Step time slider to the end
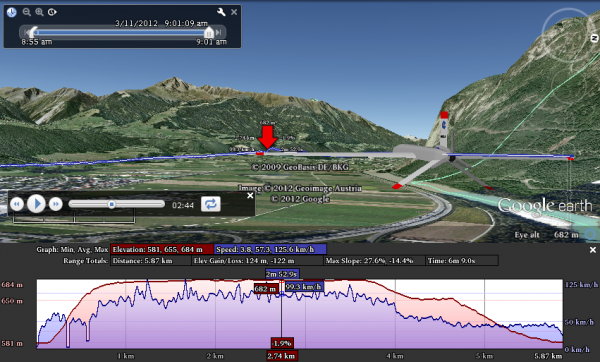The width and height of the screenshot is (600, 362). [218, 33]
